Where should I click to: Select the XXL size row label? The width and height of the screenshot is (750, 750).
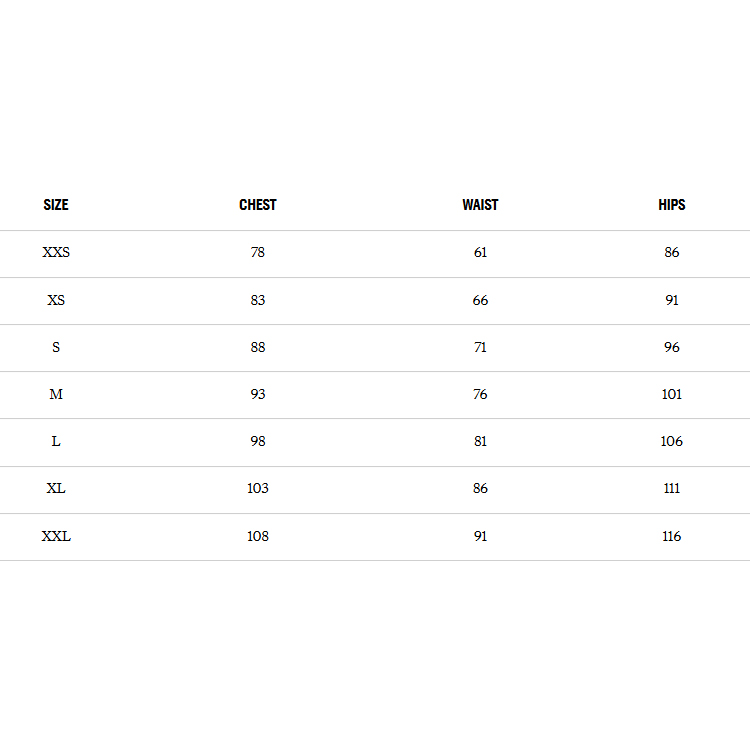coord(56,536)
